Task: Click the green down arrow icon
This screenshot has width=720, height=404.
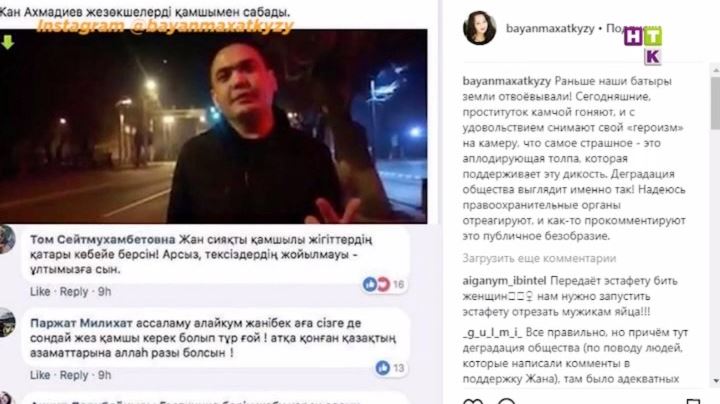Action: point(7,42)
